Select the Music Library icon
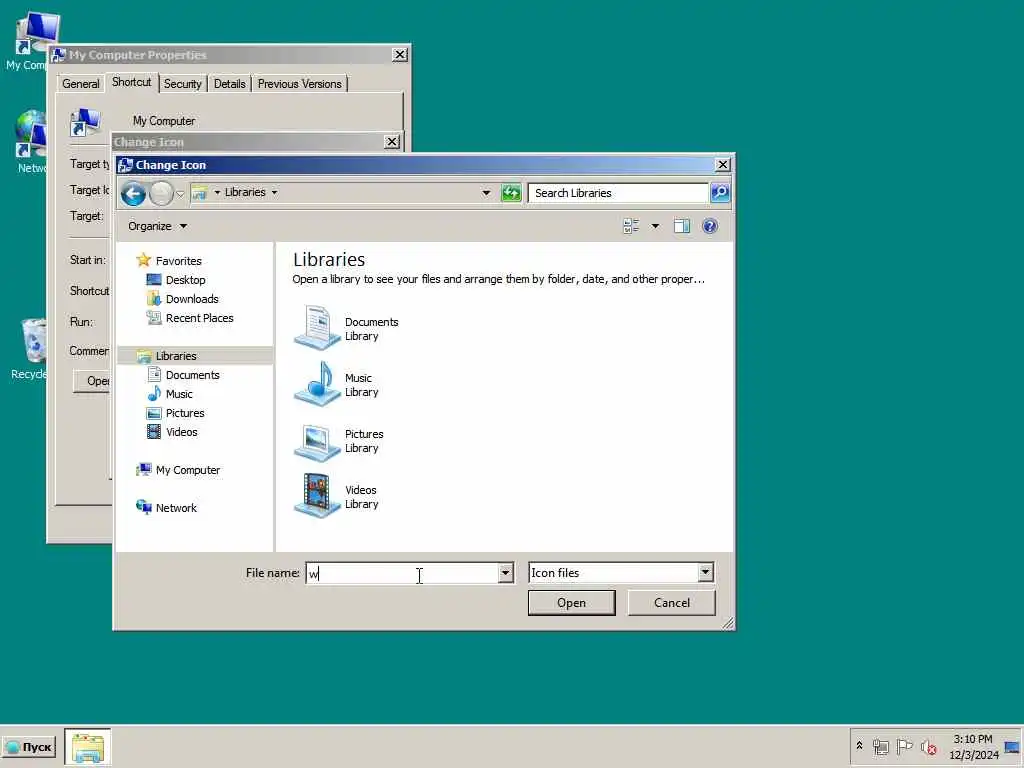 317,384
